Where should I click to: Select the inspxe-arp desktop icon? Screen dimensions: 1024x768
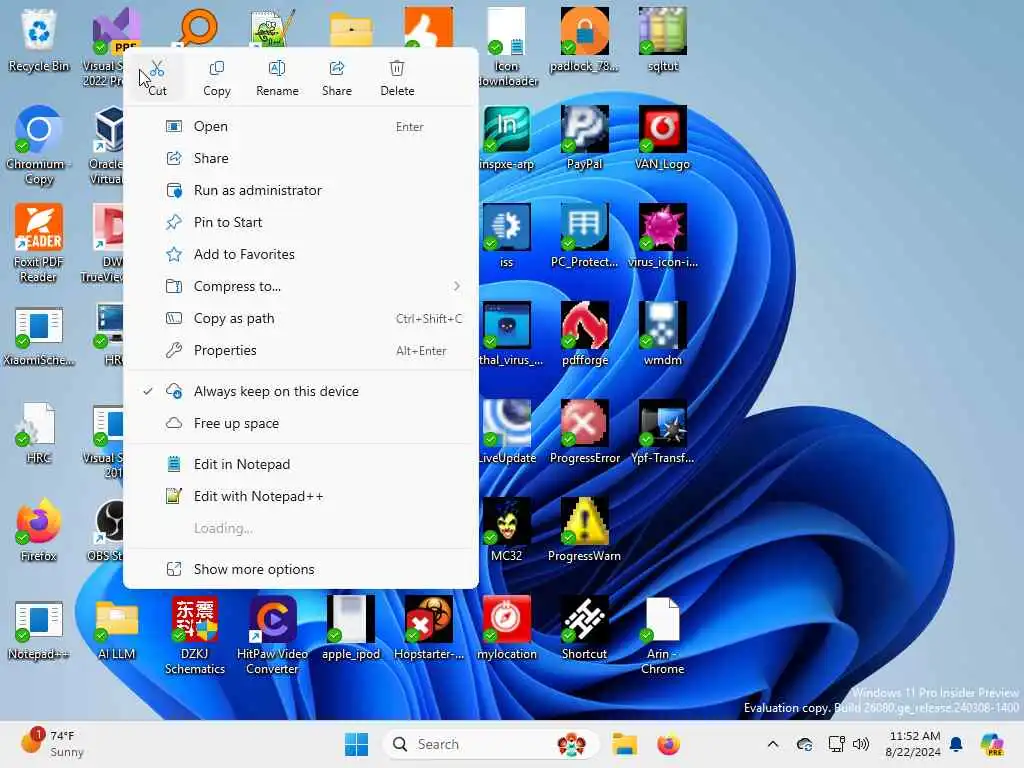(x=507, y=138)
